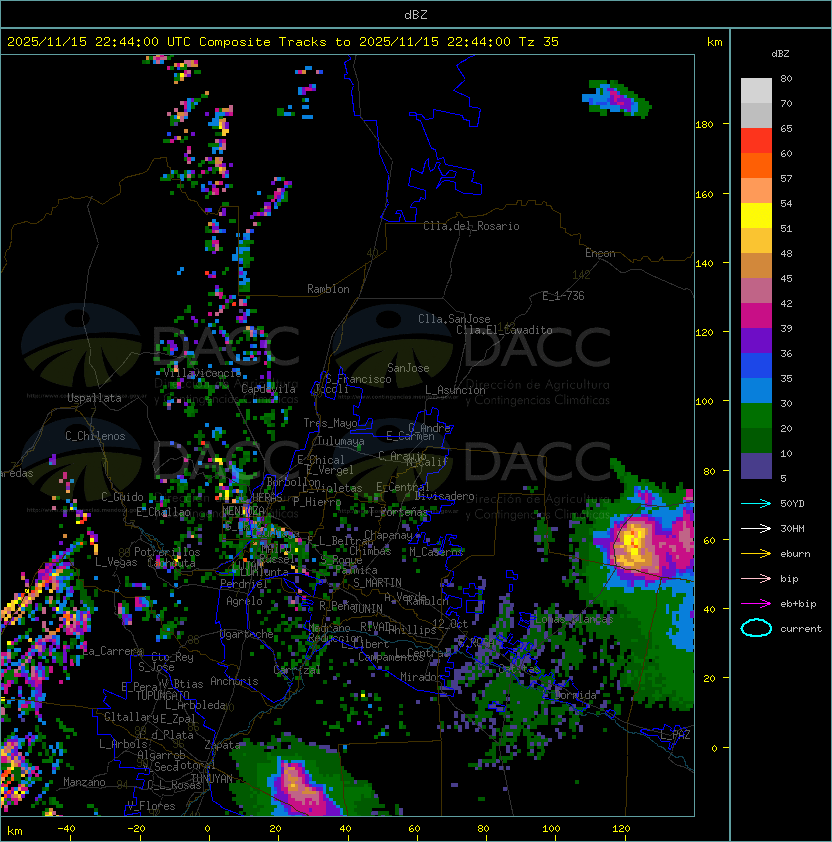
Task: Click the 'C_Chilenos' map label
Action: (x=95, y=436)
